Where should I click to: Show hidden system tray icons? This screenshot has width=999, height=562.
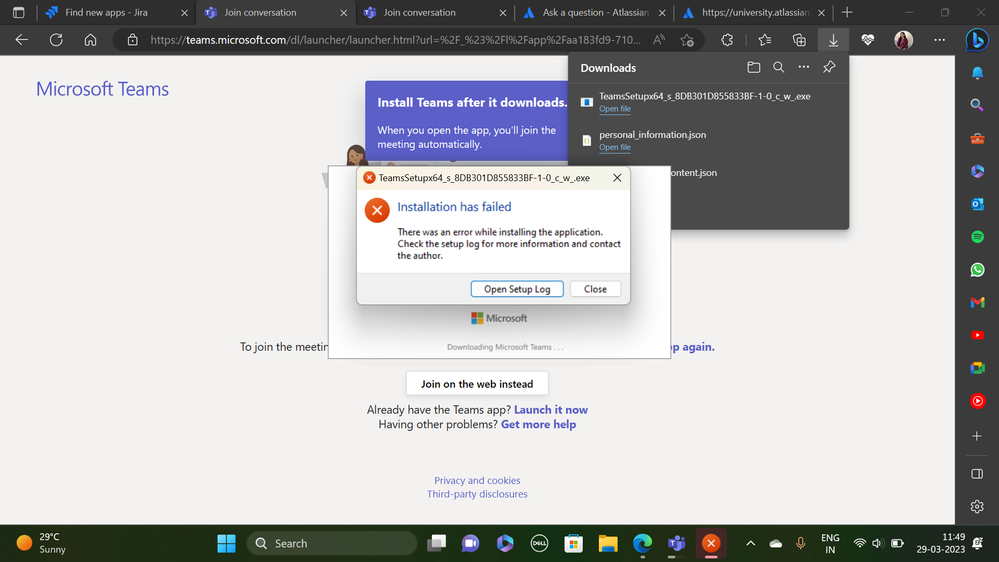(751, 544)
